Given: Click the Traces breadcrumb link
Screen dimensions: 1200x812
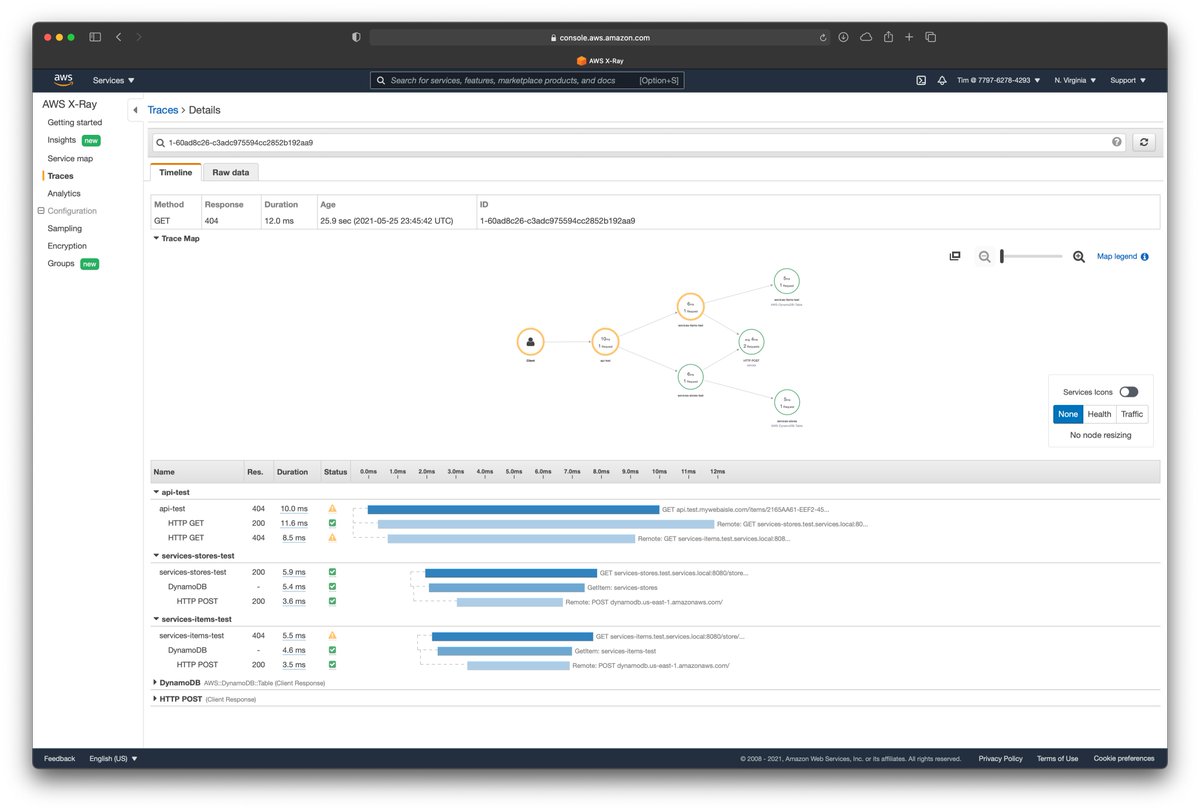Looking at the screenshot, I should click(x=163, y=110).
